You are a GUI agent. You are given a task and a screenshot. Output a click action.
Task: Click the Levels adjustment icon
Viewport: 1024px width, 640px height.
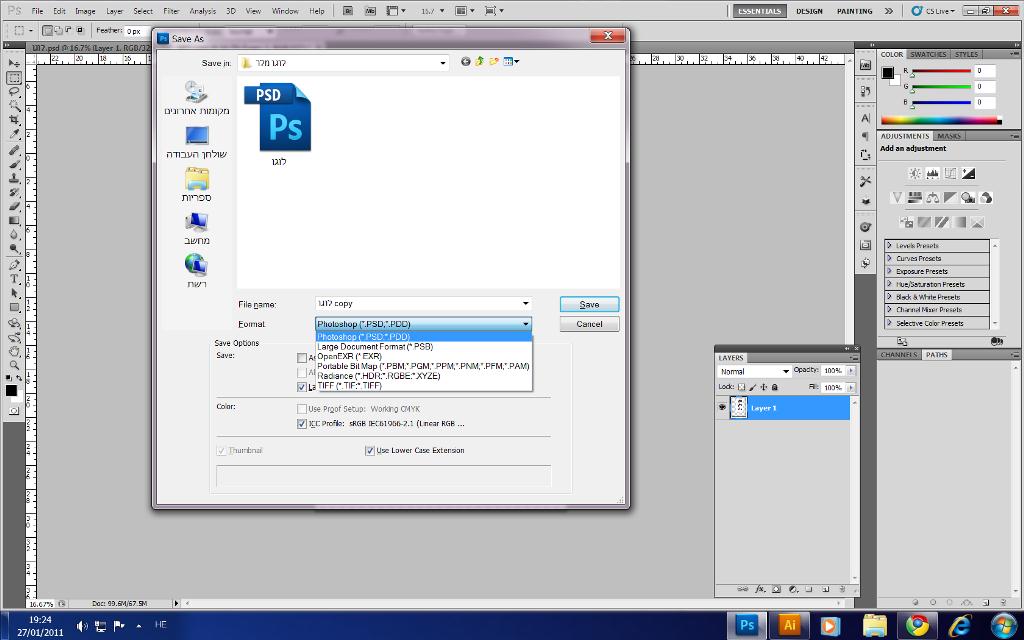932,173
